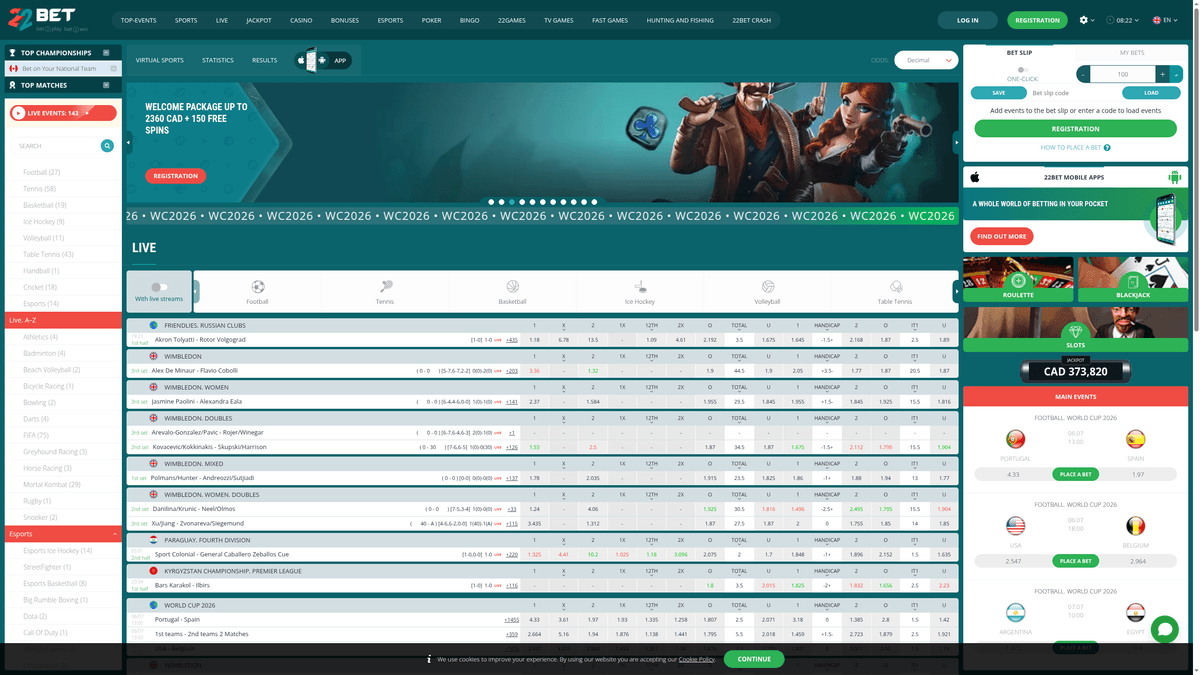Open VIRTUAL SPORTS tab

click(160, 60)
